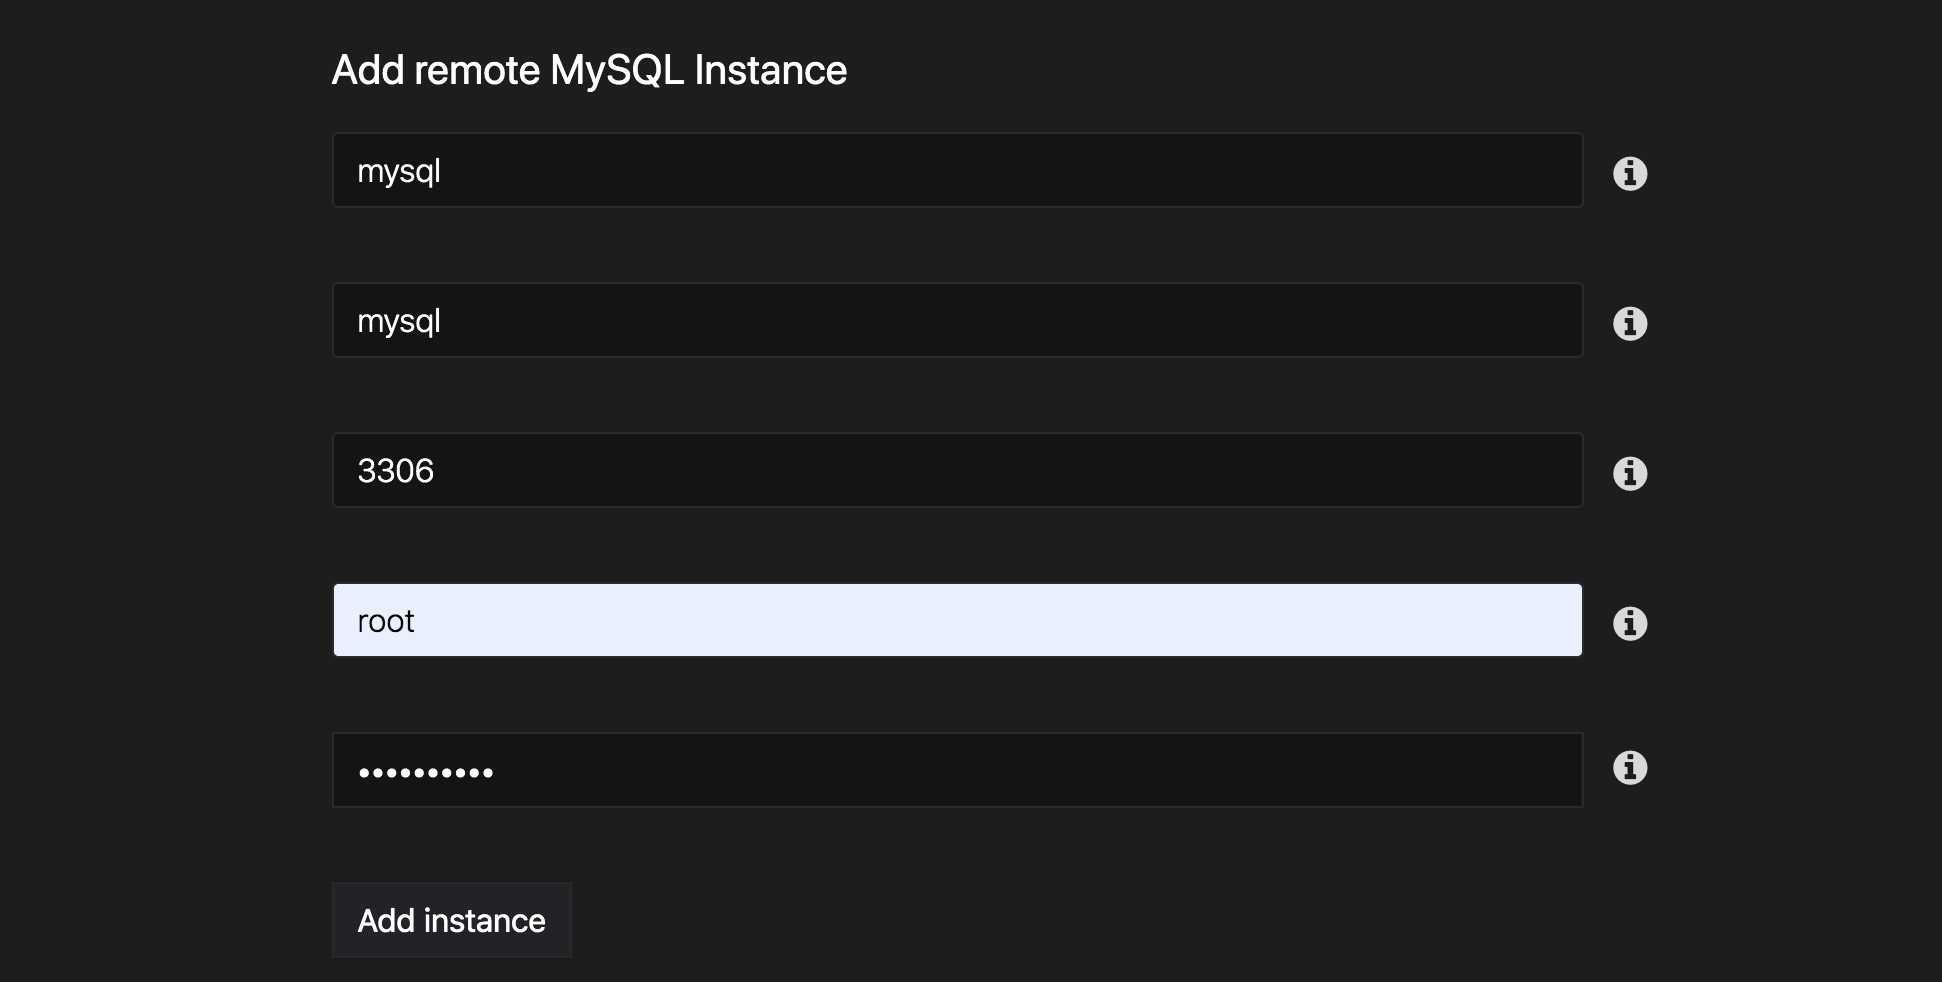Click the word MySQL in the title
Viewport: 1942px width, 982px height.
(x=617, y=70)
